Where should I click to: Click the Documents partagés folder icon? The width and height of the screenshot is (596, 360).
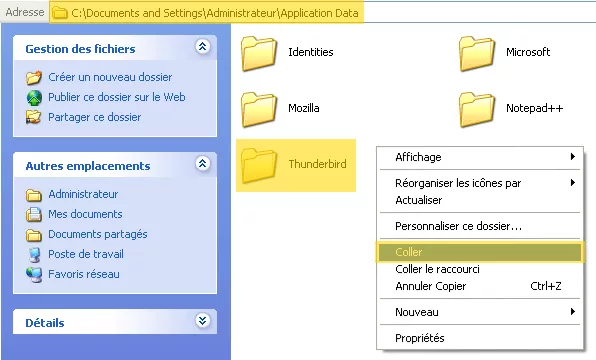[x=34, y=235]
